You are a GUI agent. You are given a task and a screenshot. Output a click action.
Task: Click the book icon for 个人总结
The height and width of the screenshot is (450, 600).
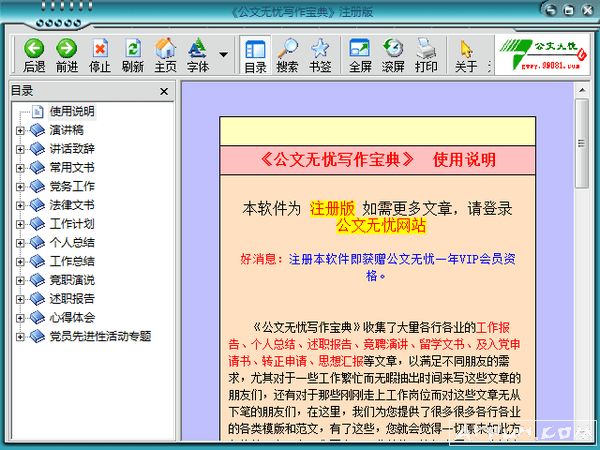(x=37, y=243)
